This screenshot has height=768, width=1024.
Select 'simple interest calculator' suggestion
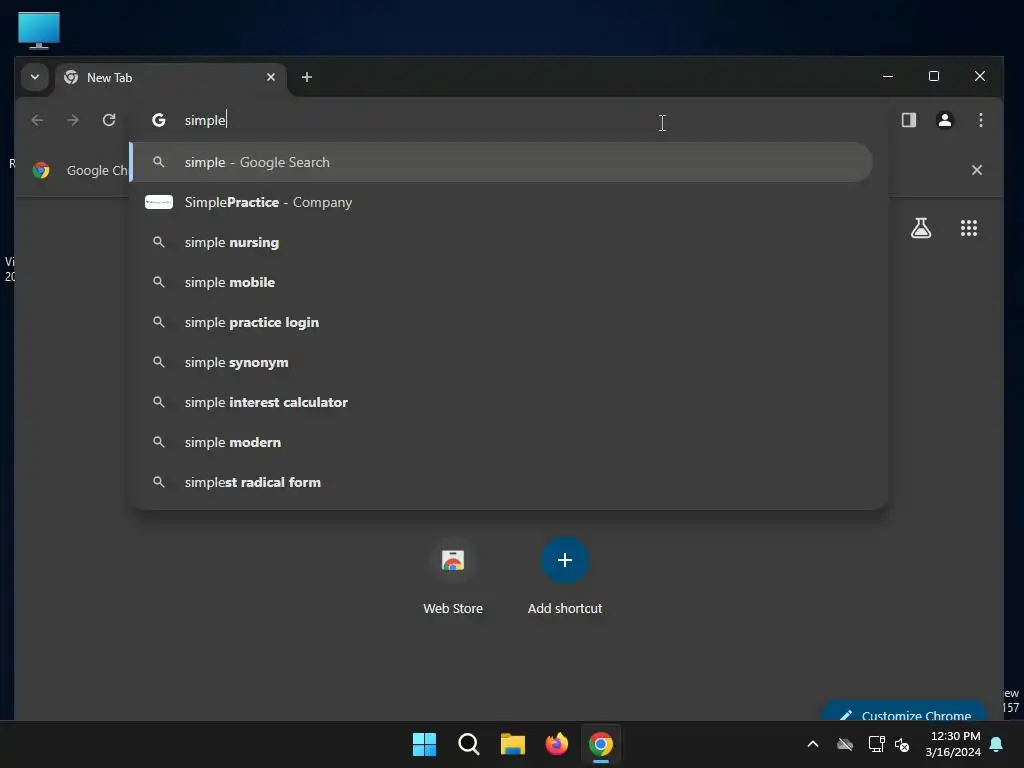pos(501,402)
